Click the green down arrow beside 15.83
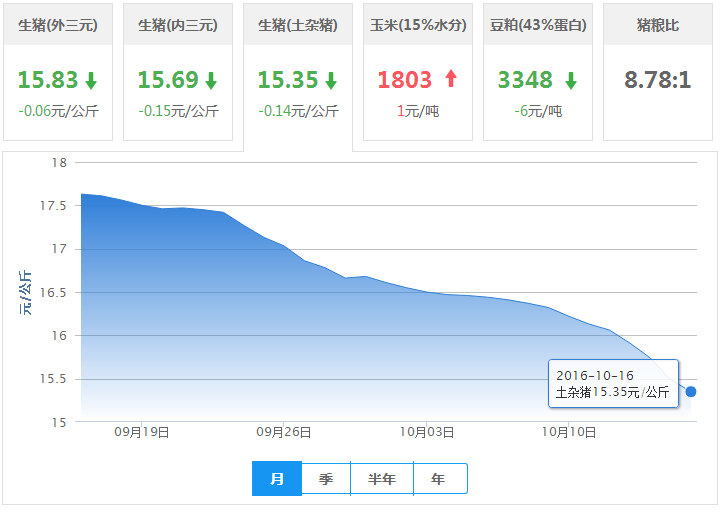 tap(91, 80)
